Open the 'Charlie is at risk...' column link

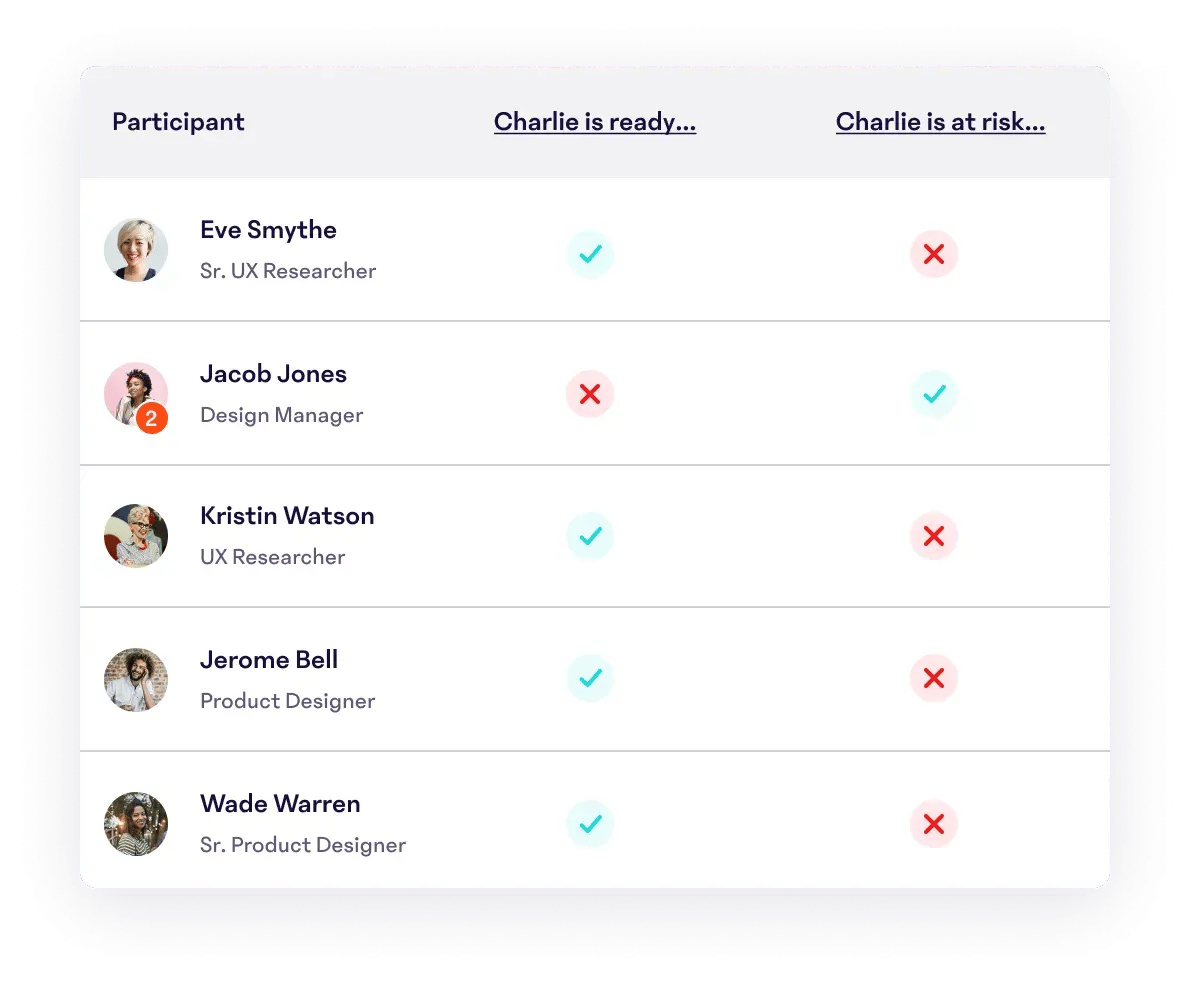(x=940, y=122)
